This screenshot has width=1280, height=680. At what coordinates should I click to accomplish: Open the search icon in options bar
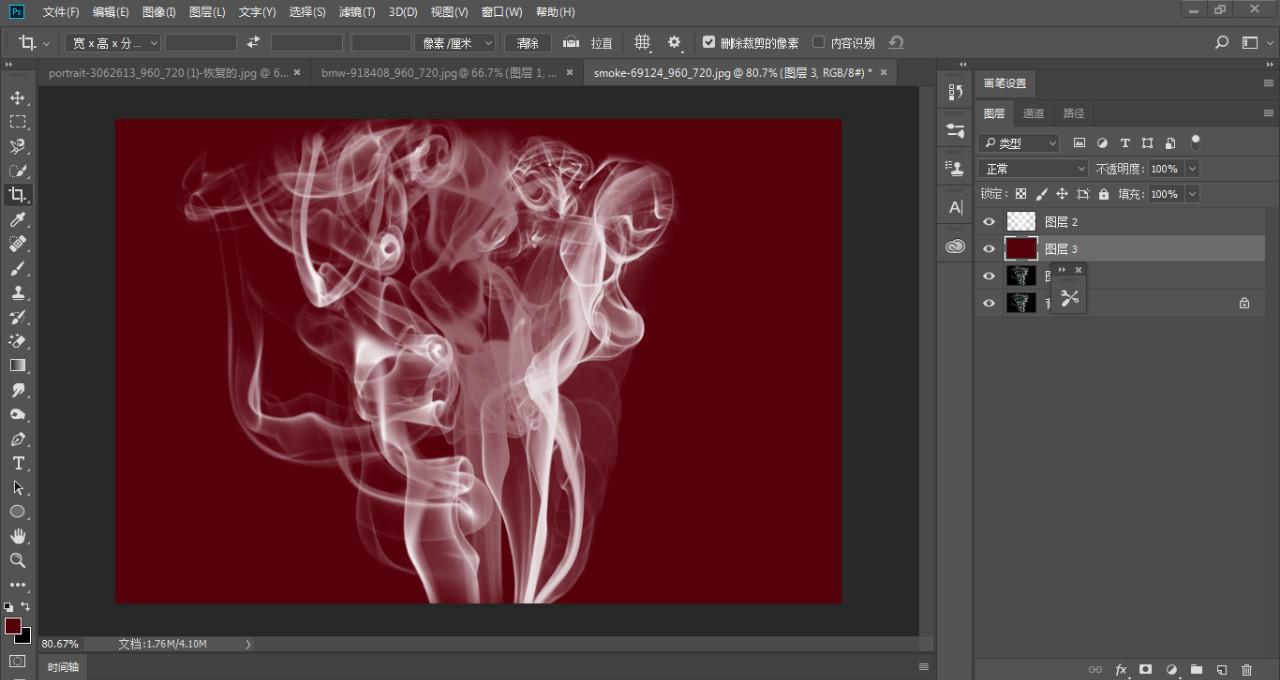pyautogui.click(x=1222, y=43)
